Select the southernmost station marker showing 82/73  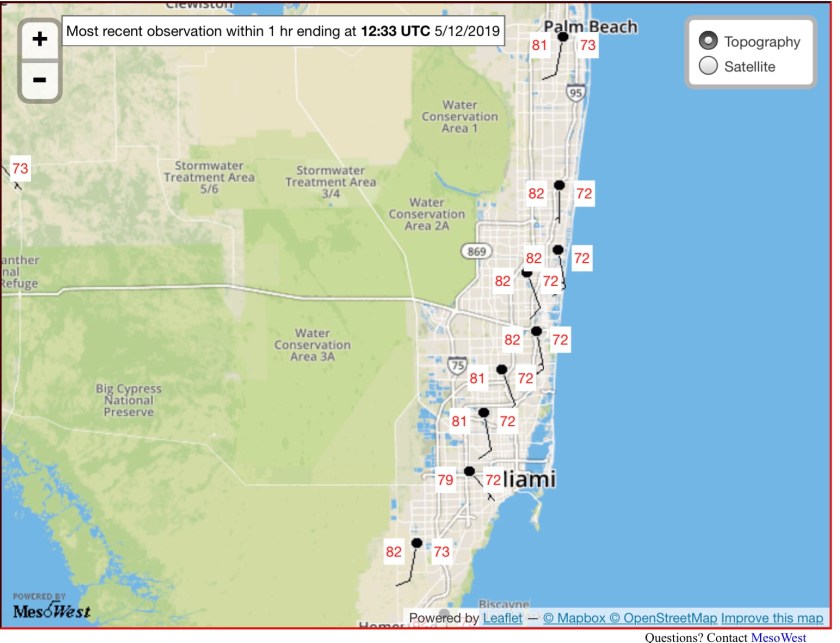[417, 543]
